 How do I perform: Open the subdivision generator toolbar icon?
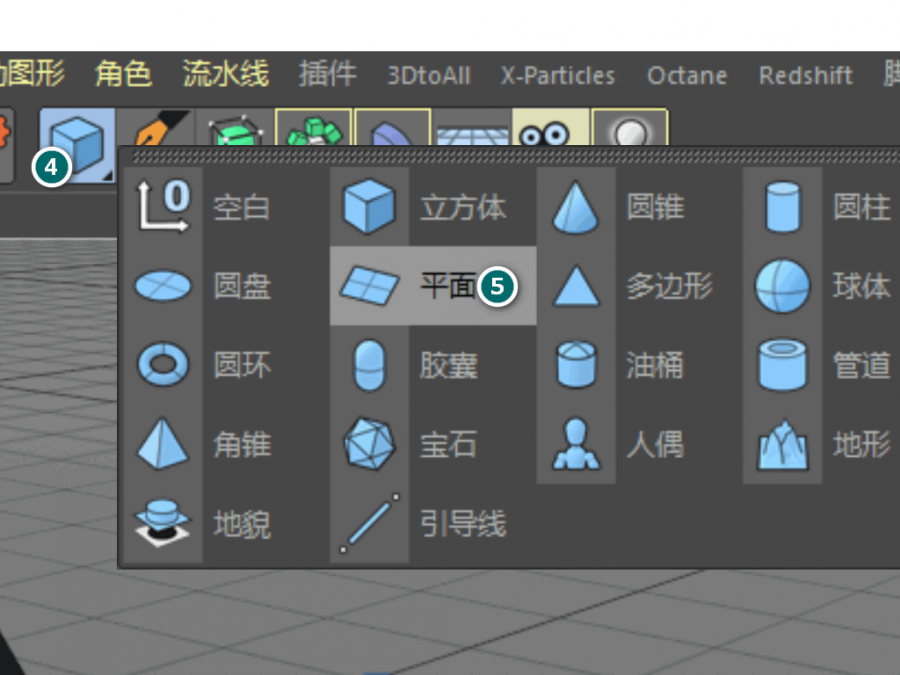pyautogui.click(x=235, y=129)
